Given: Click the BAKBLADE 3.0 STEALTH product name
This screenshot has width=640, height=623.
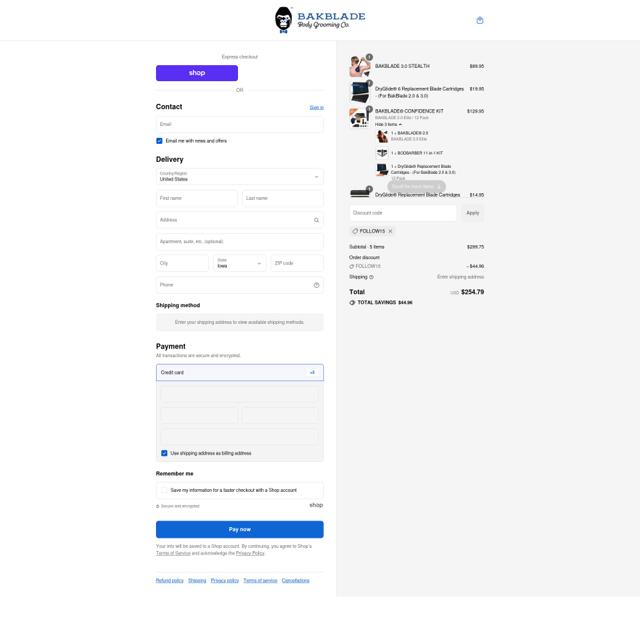Looking at the screenshot, I should pos(402,66).
